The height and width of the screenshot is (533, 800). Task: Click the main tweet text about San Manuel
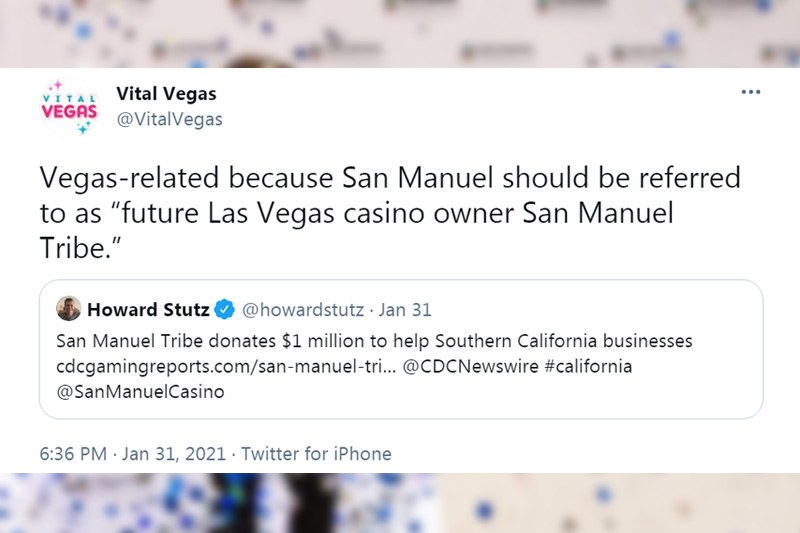(390, 213)
